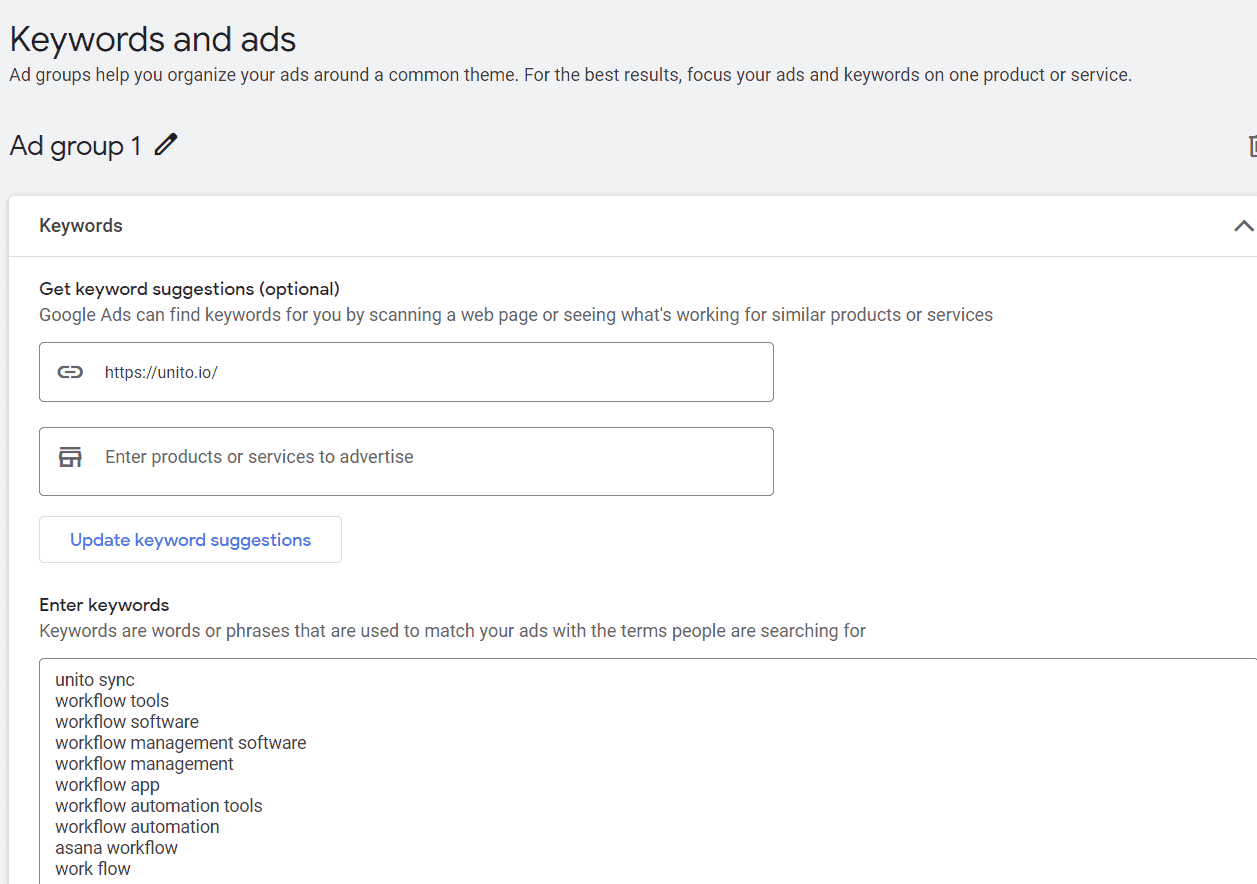1257x884 pixels.
Task: Click the 'workflow app' keyword line
Action: click(107, 785)
